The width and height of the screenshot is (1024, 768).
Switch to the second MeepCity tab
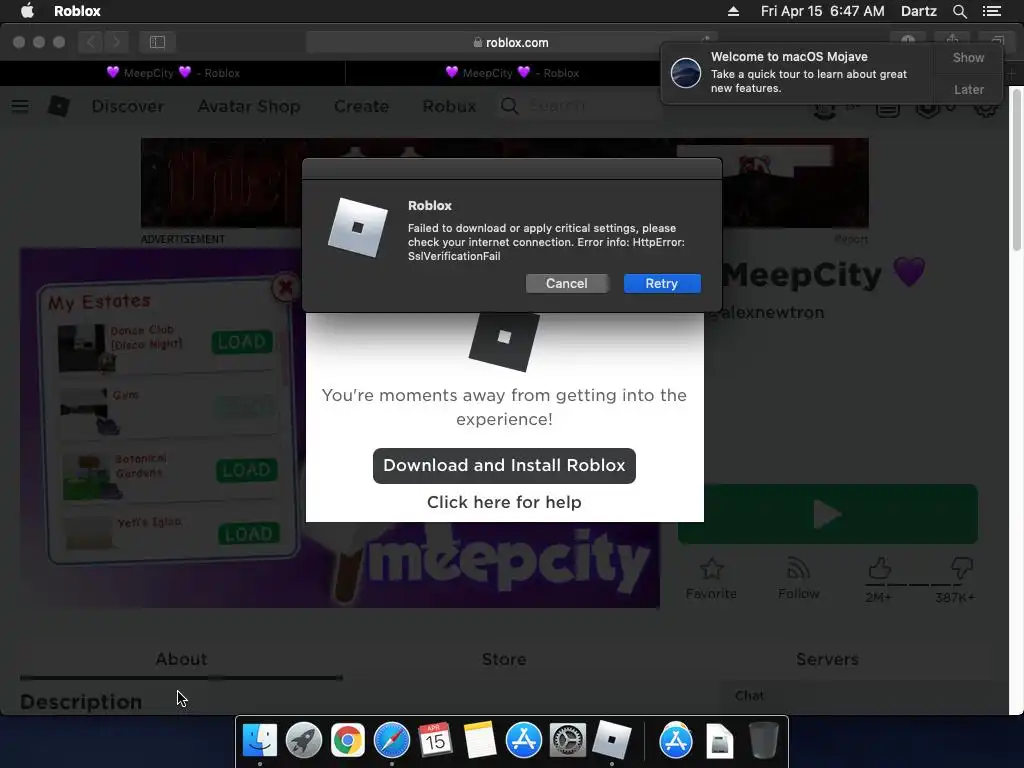point(511,72)
